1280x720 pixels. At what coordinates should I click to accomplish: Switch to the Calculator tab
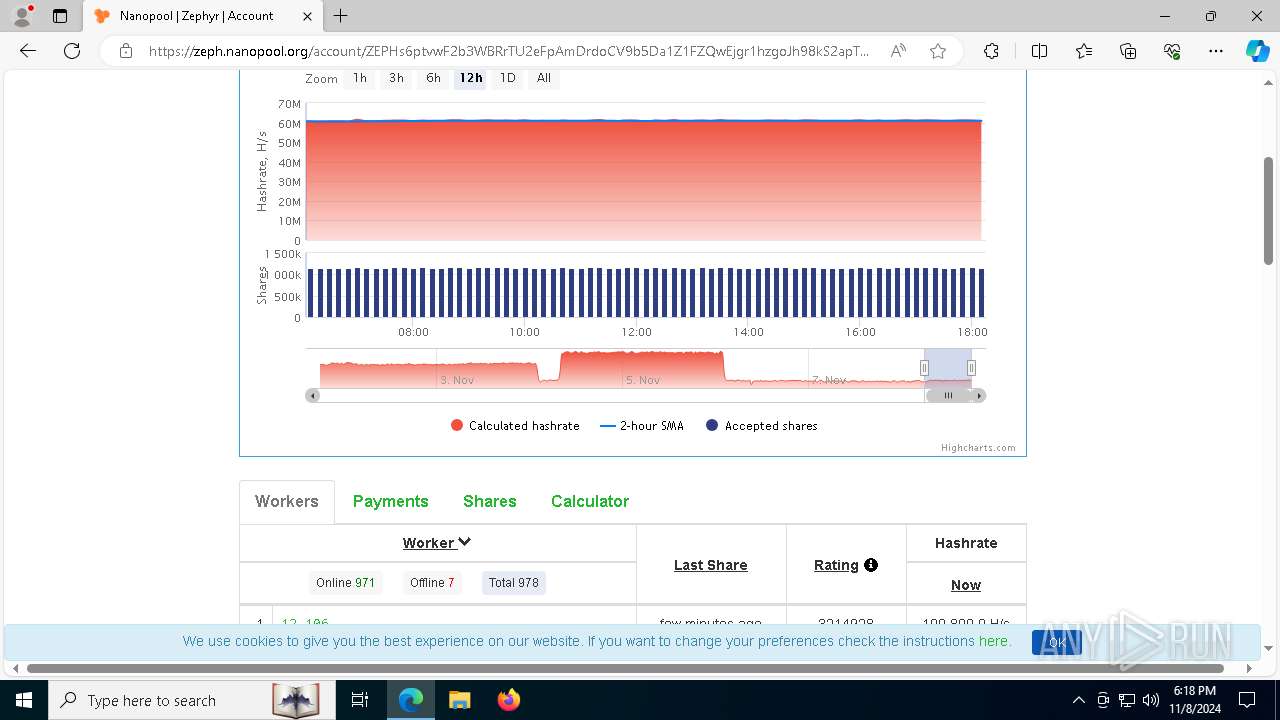point(590,502)
